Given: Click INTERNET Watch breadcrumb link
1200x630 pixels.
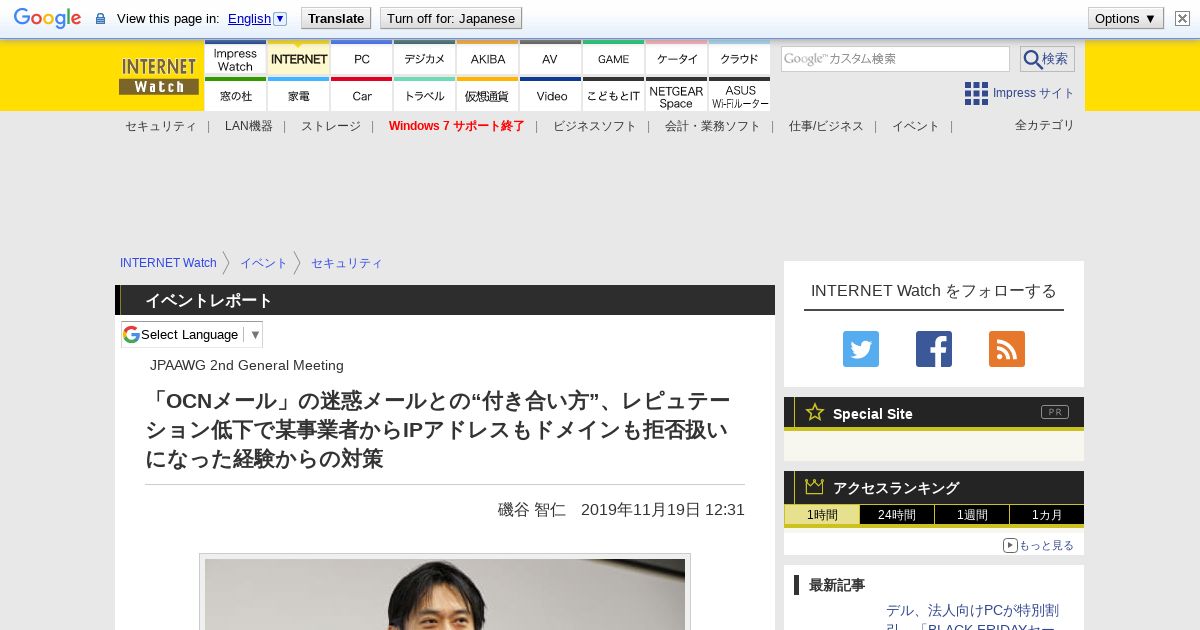Looking at the screenshot, I should click(168, 263).
